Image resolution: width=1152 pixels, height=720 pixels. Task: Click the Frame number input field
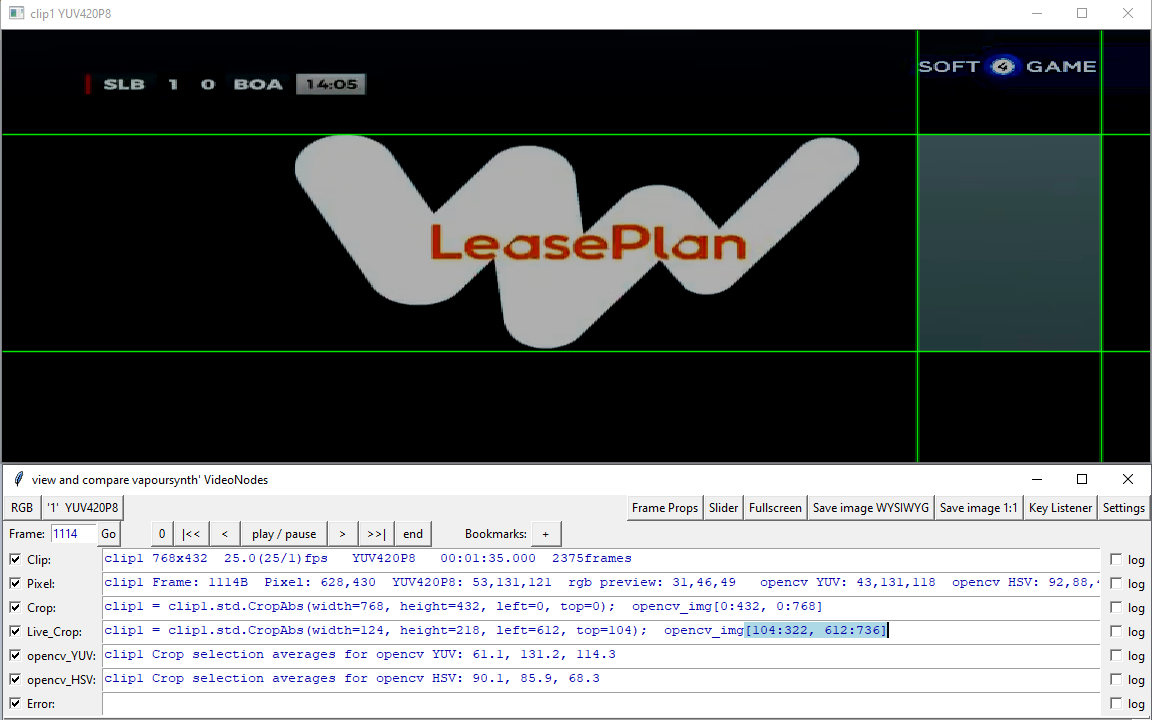(x=73, y=534)
